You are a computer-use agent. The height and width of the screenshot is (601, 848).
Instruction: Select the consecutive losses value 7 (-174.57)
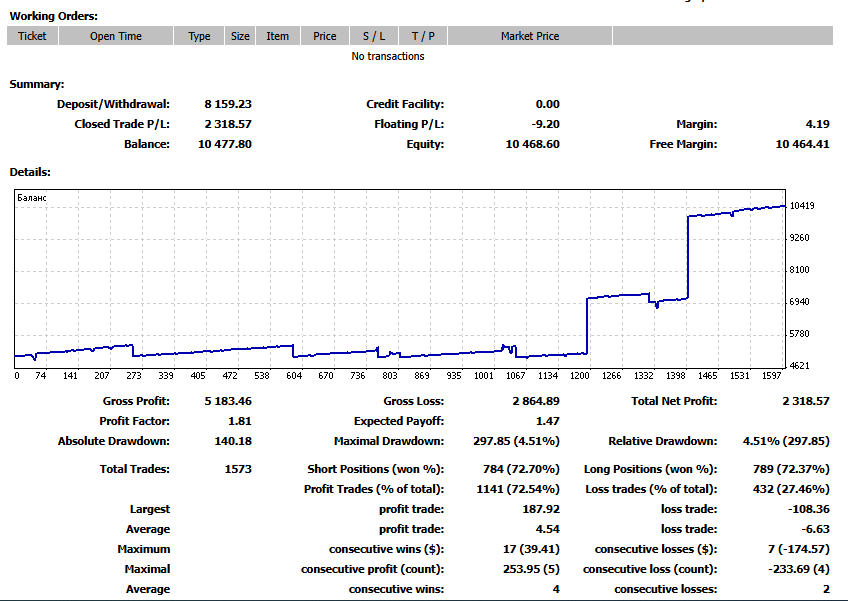(799, 550)
